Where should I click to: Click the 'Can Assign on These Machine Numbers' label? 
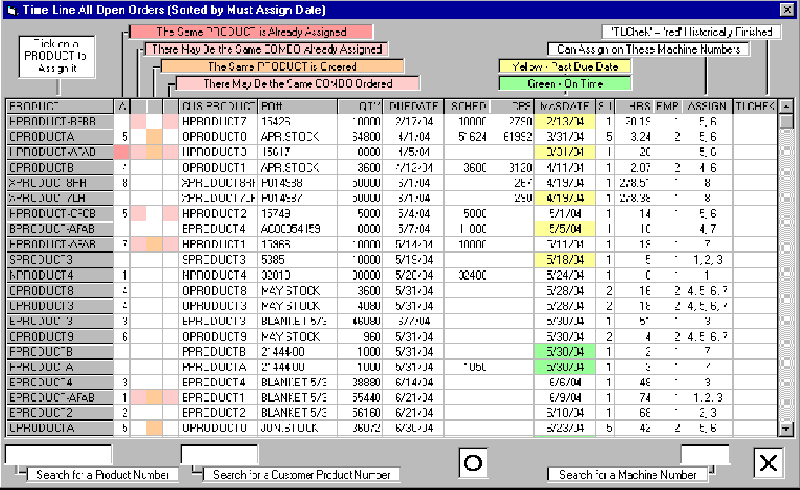tap(648, 49)
